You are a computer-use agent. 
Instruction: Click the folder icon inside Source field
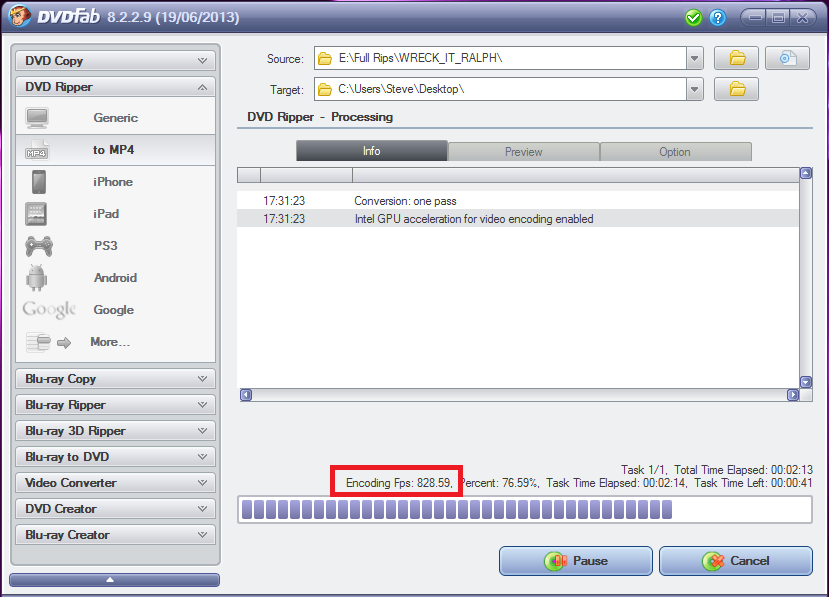(325, 58)
